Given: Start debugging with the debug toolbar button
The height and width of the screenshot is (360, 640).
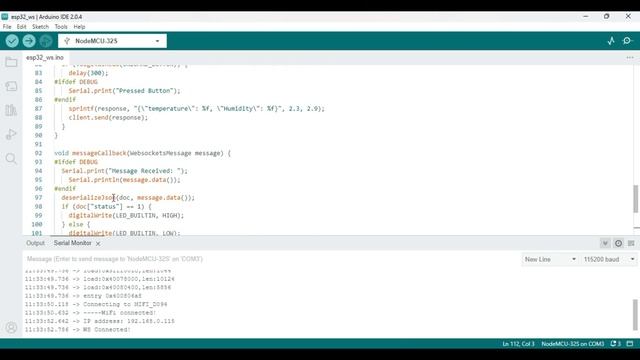Looking at the screenshot, I should pos(46,41).
